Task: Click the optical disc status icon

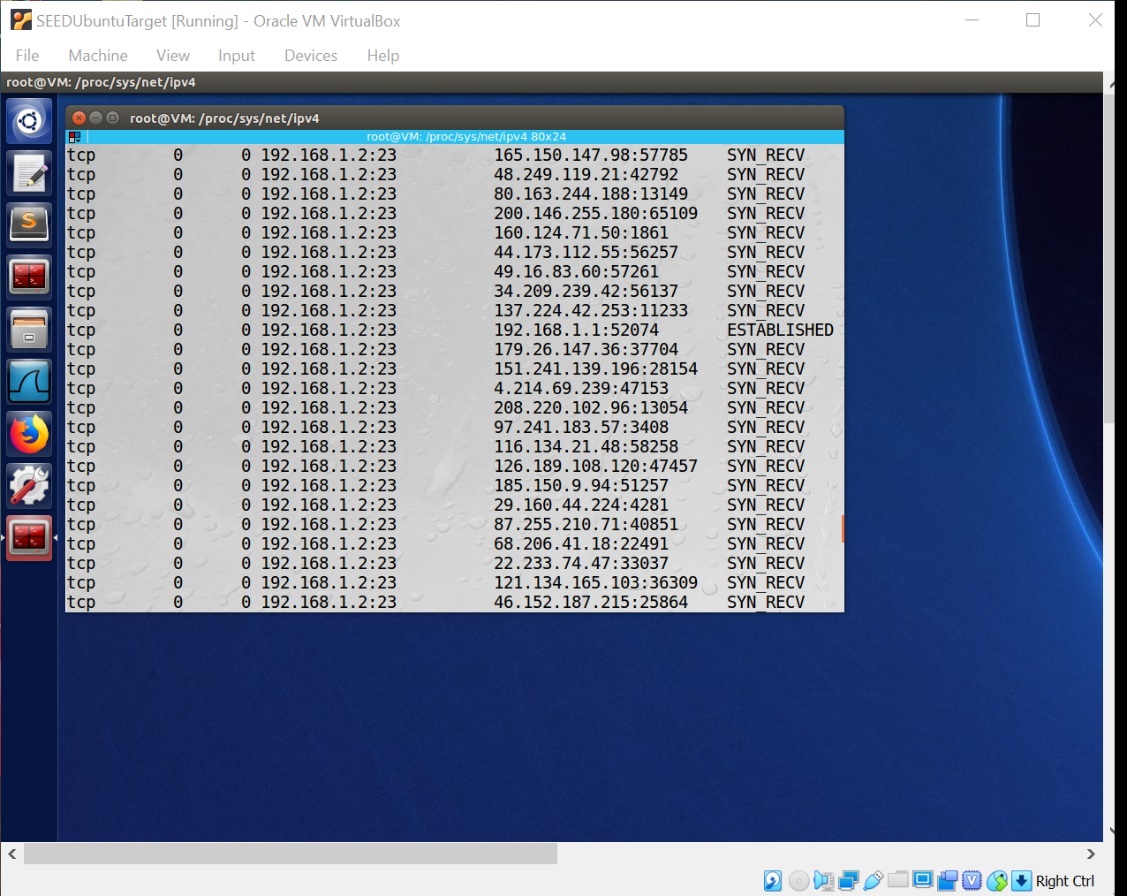Action: (799, 880)
